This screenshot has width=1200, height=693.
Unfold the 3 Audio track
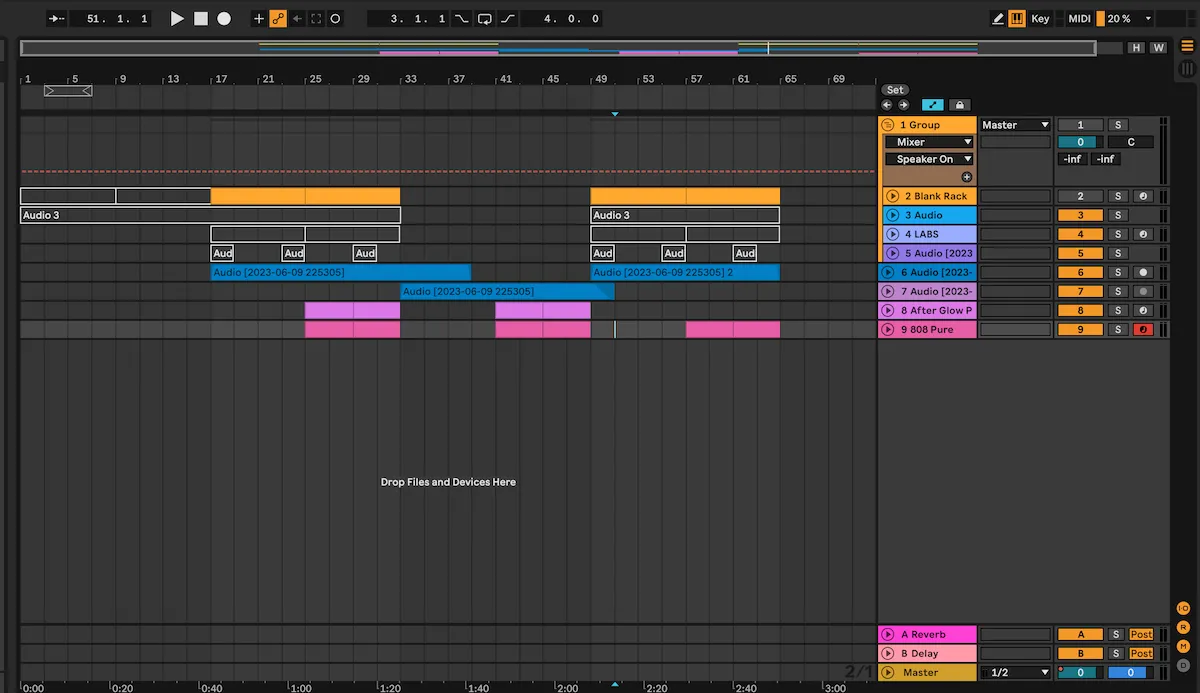click(x=892, y=215)
